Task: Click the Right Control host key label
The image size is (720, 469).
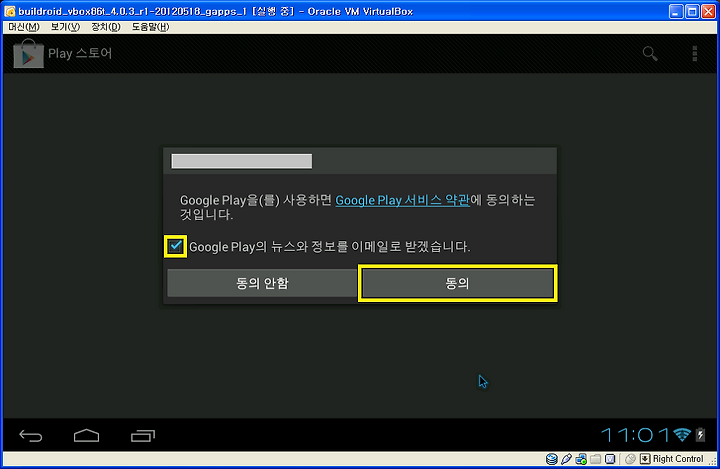Action: (x=678, y=459)
